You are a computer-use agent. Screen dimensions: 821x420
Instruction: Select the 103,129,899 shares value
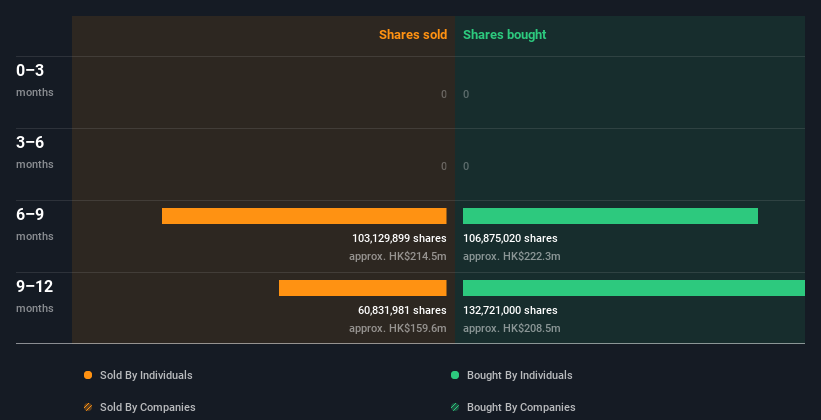399,238
